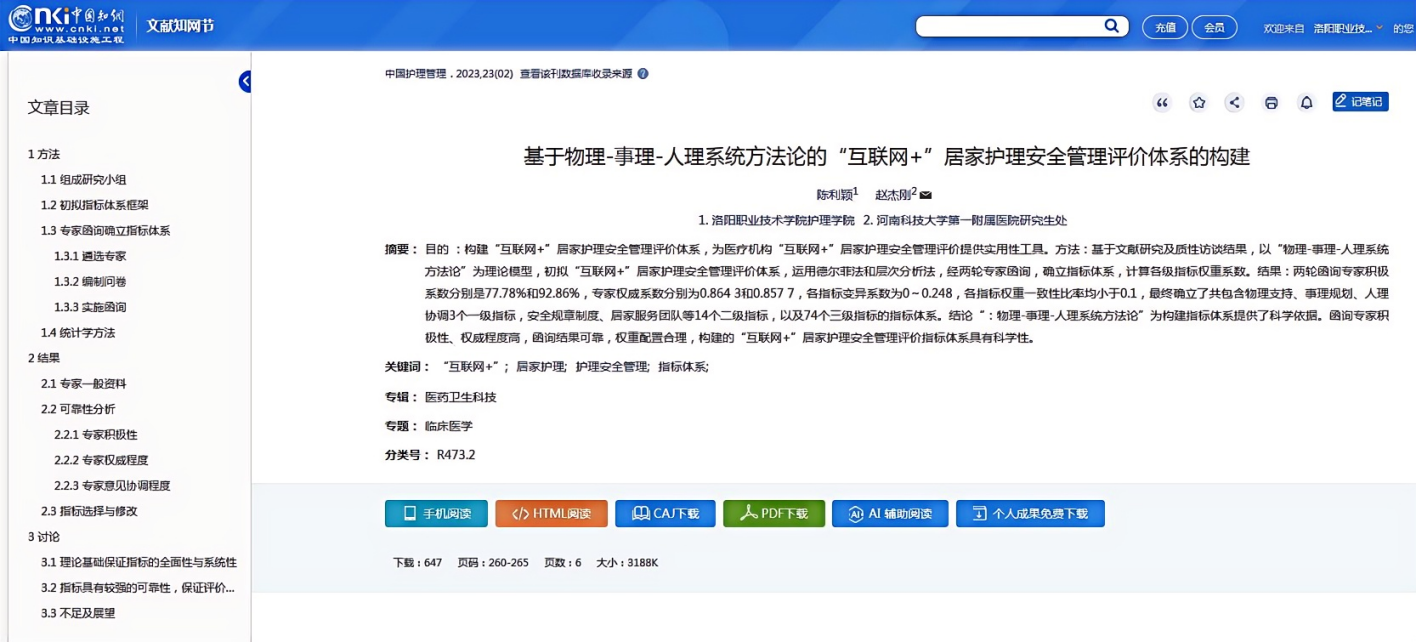Open the 记笔记 notes button
This screenshot has height=642, width=1416.
tap(1360, 101)
